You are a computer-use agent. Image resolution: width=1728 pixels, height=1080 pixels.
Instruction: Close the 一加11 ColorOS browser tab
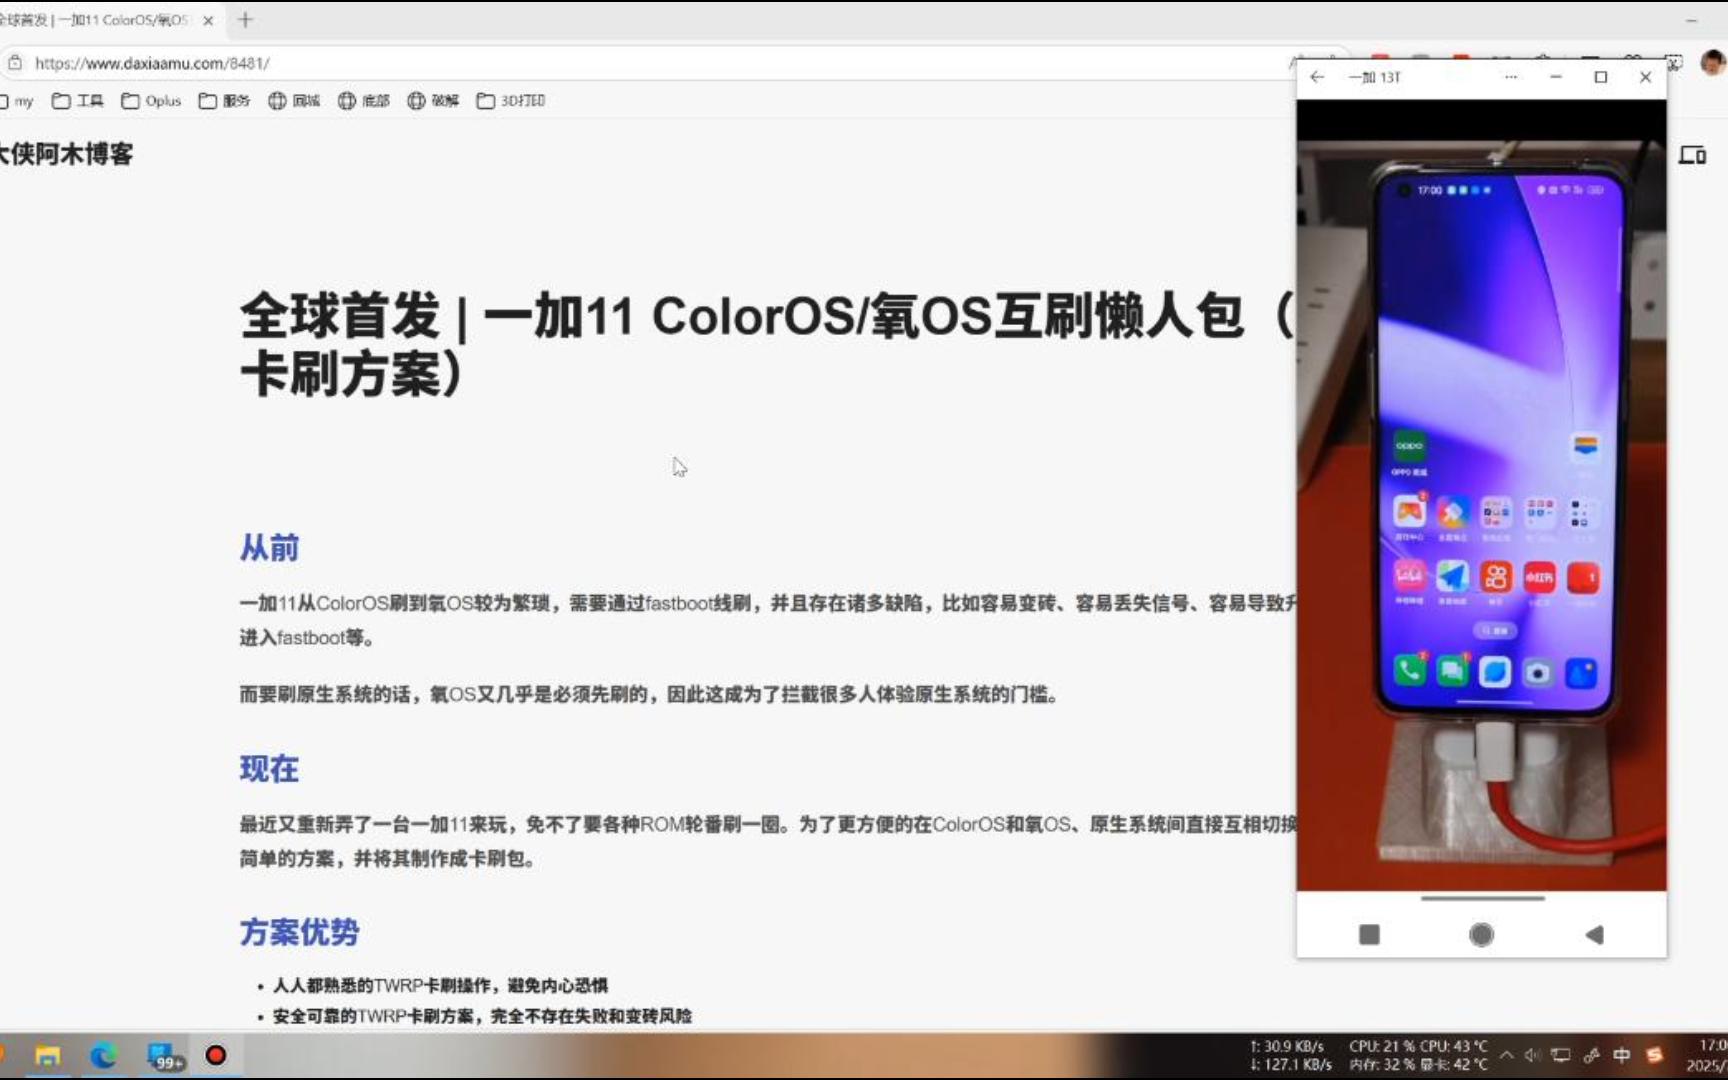point(208,20)
